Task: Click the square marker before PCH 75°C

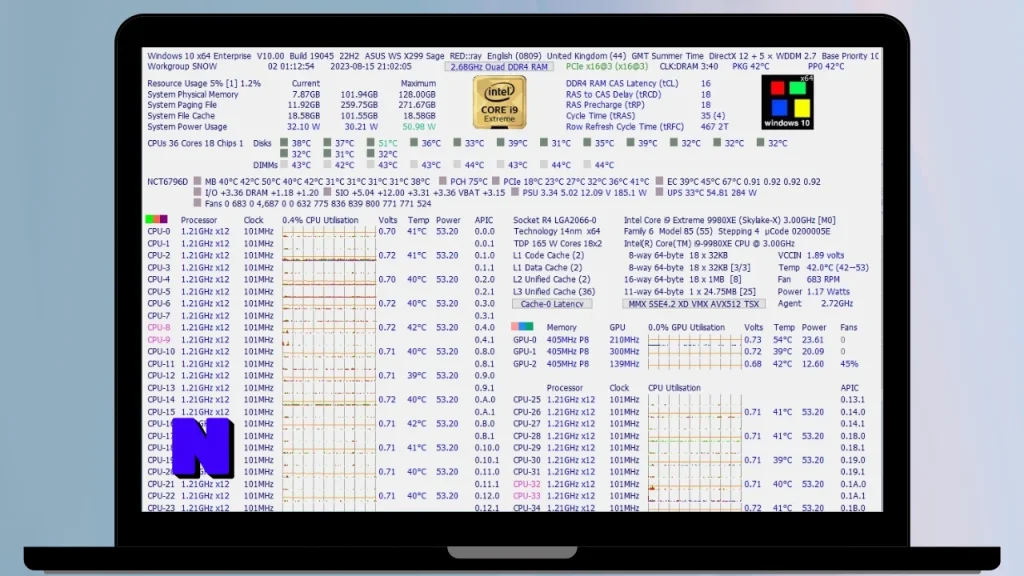Action: [x=443, y=181]
